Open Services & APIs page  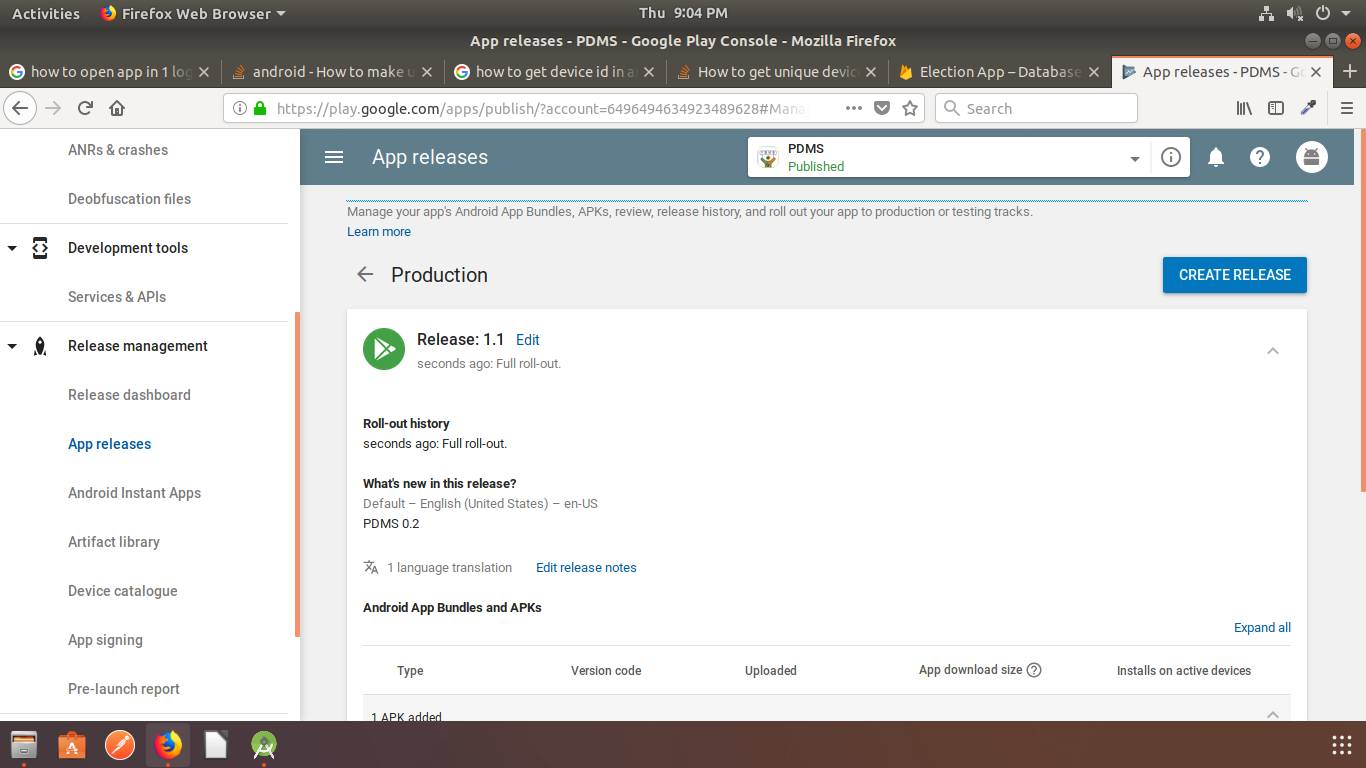tap(117, 297)
